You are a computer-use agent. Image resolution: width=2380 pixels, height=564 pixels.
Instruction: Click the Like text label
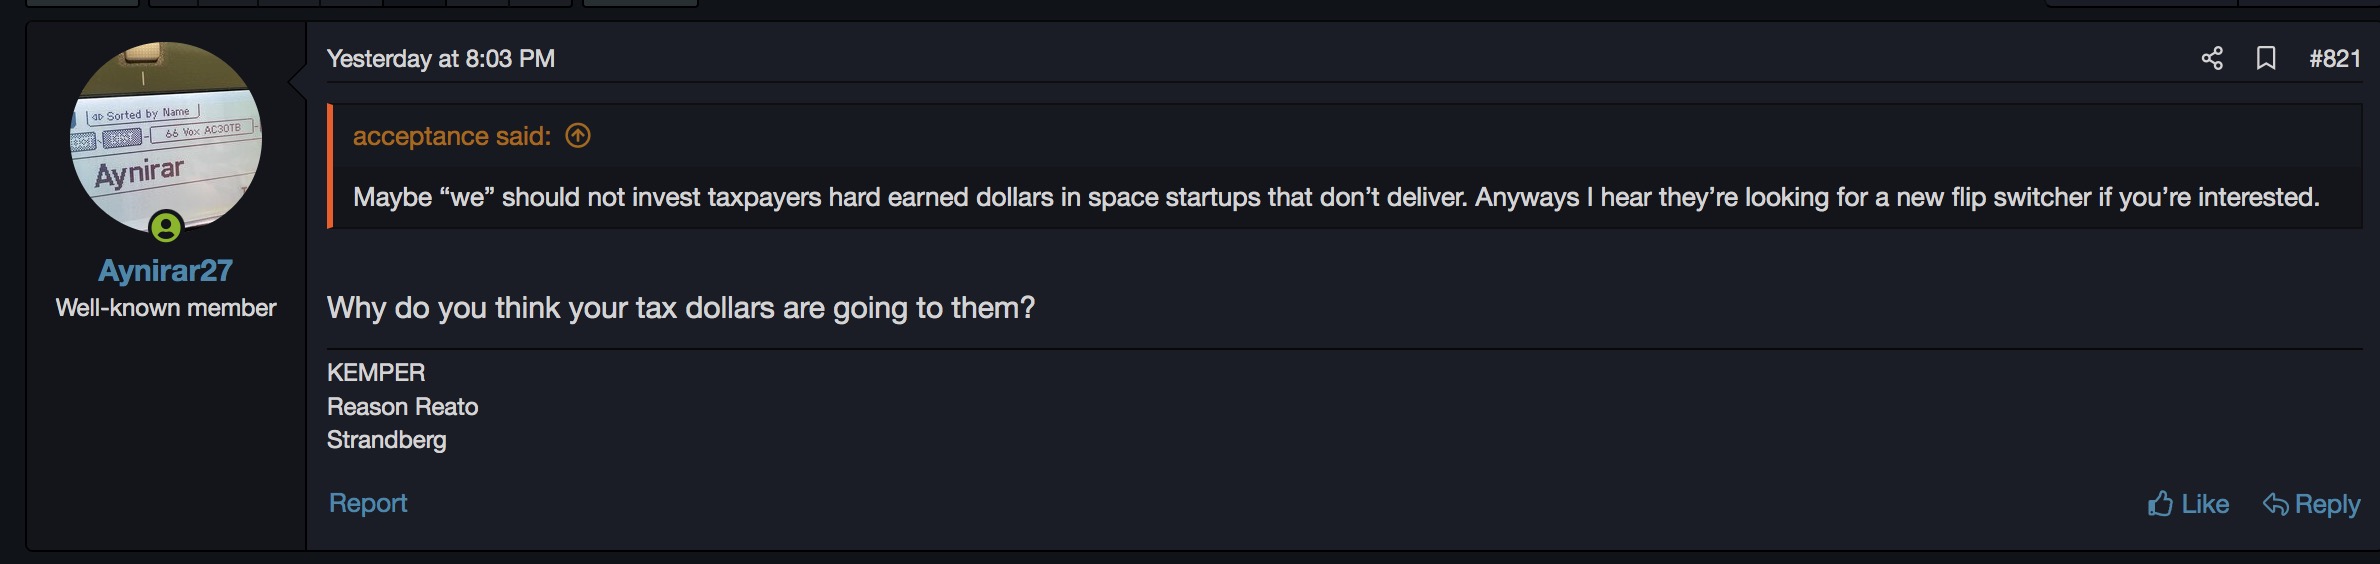click(x=2205, y=504)
